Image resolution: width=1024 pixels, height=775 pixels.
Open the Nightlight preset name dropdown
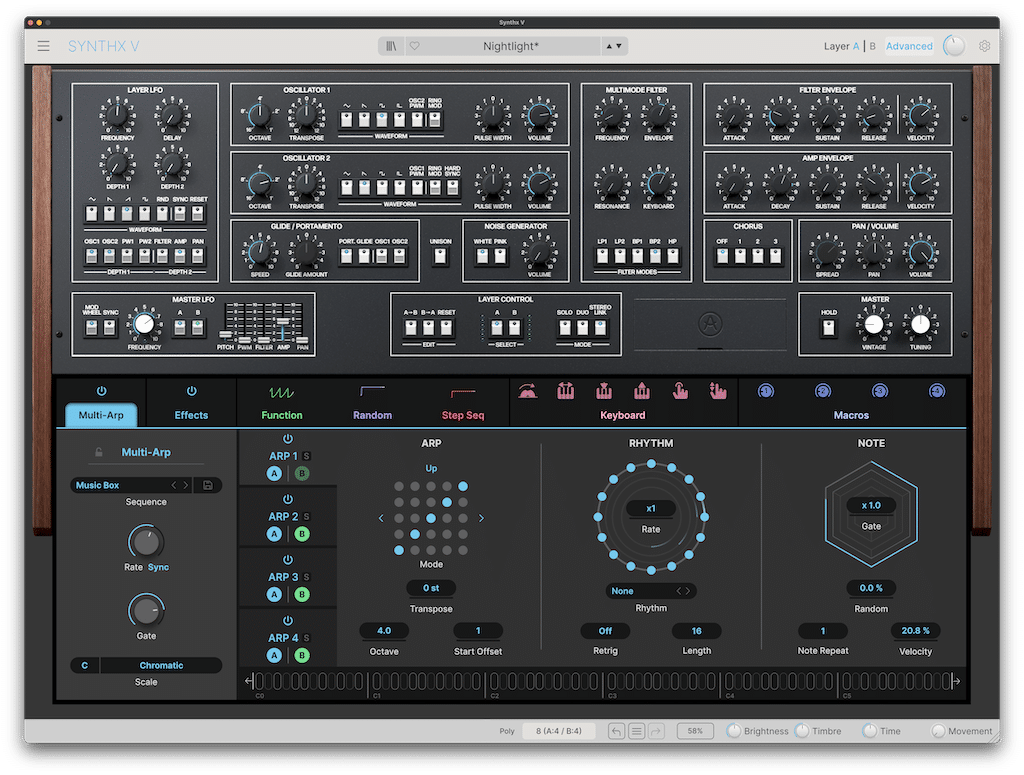tap(511, 46)
